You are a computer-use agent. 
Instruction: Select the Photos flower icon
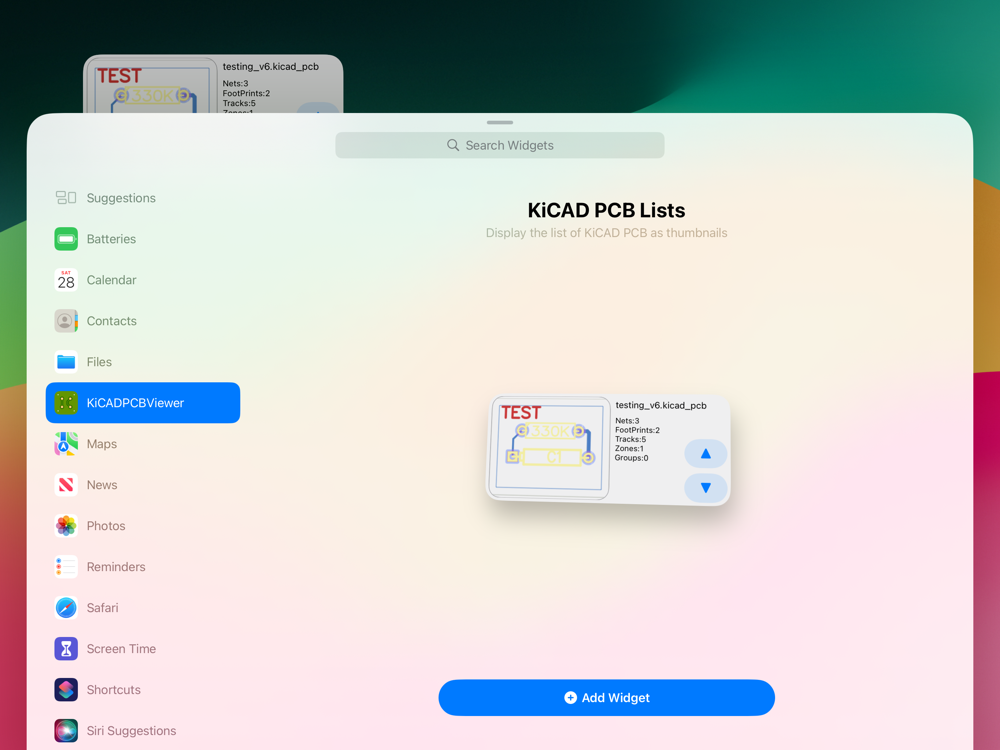[66, 526]
